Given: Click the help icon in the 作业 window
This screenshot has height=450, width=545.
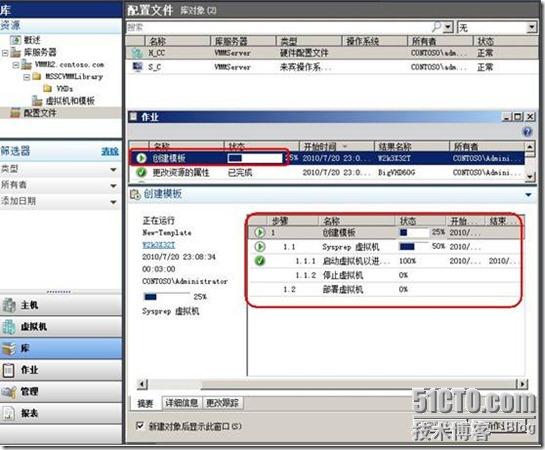Looking at the screenshot, I should point(527,132).
